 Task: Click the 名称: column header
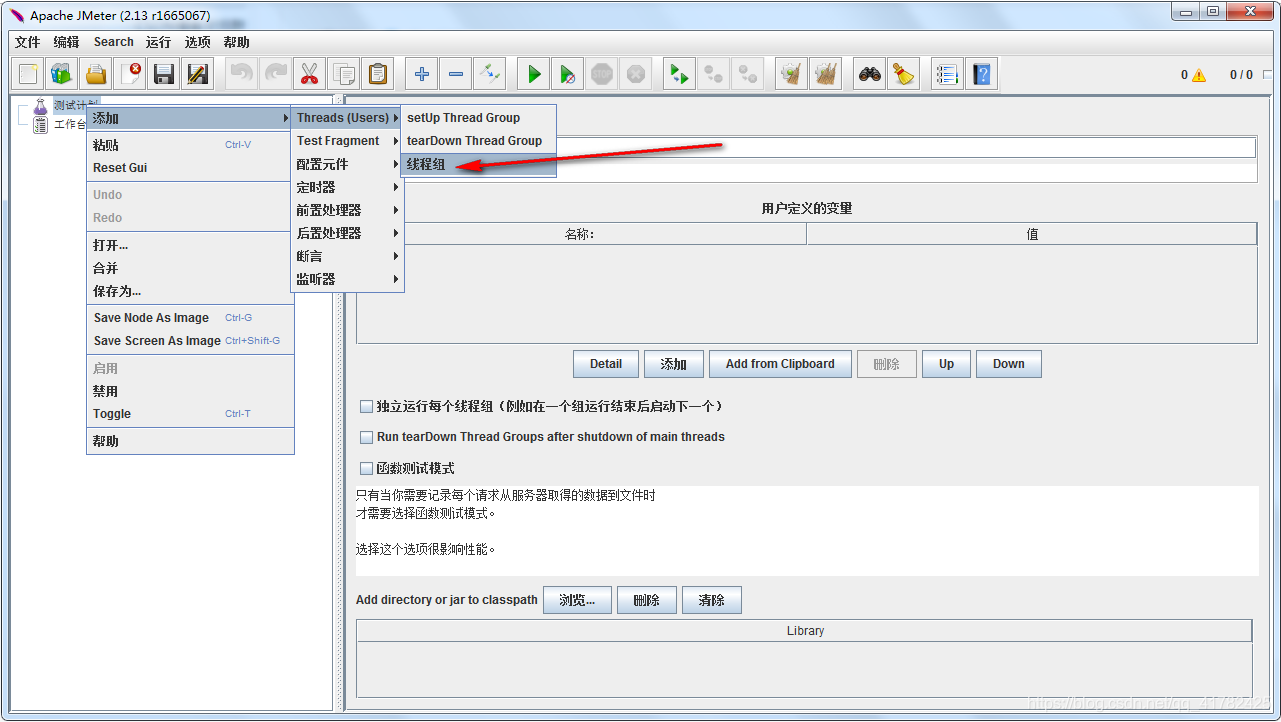click(x=580, y=234)
